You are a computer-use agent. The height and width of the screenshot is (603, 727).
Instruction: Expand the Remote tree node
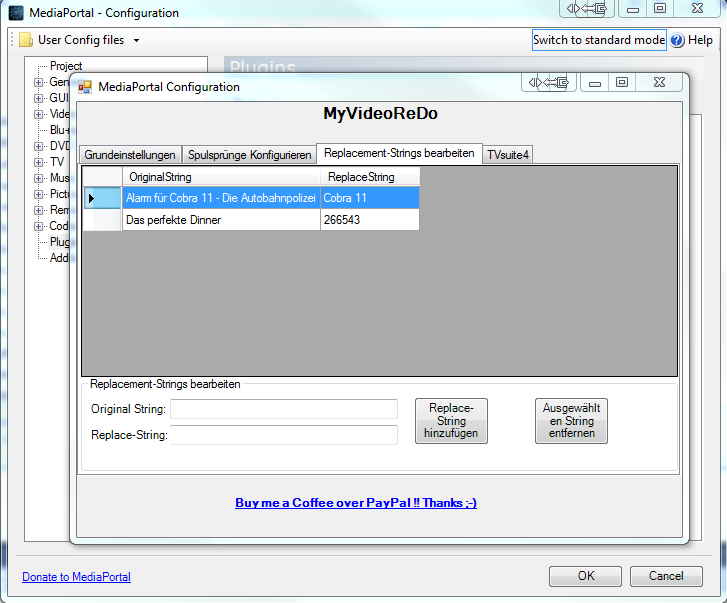(38, 210)
